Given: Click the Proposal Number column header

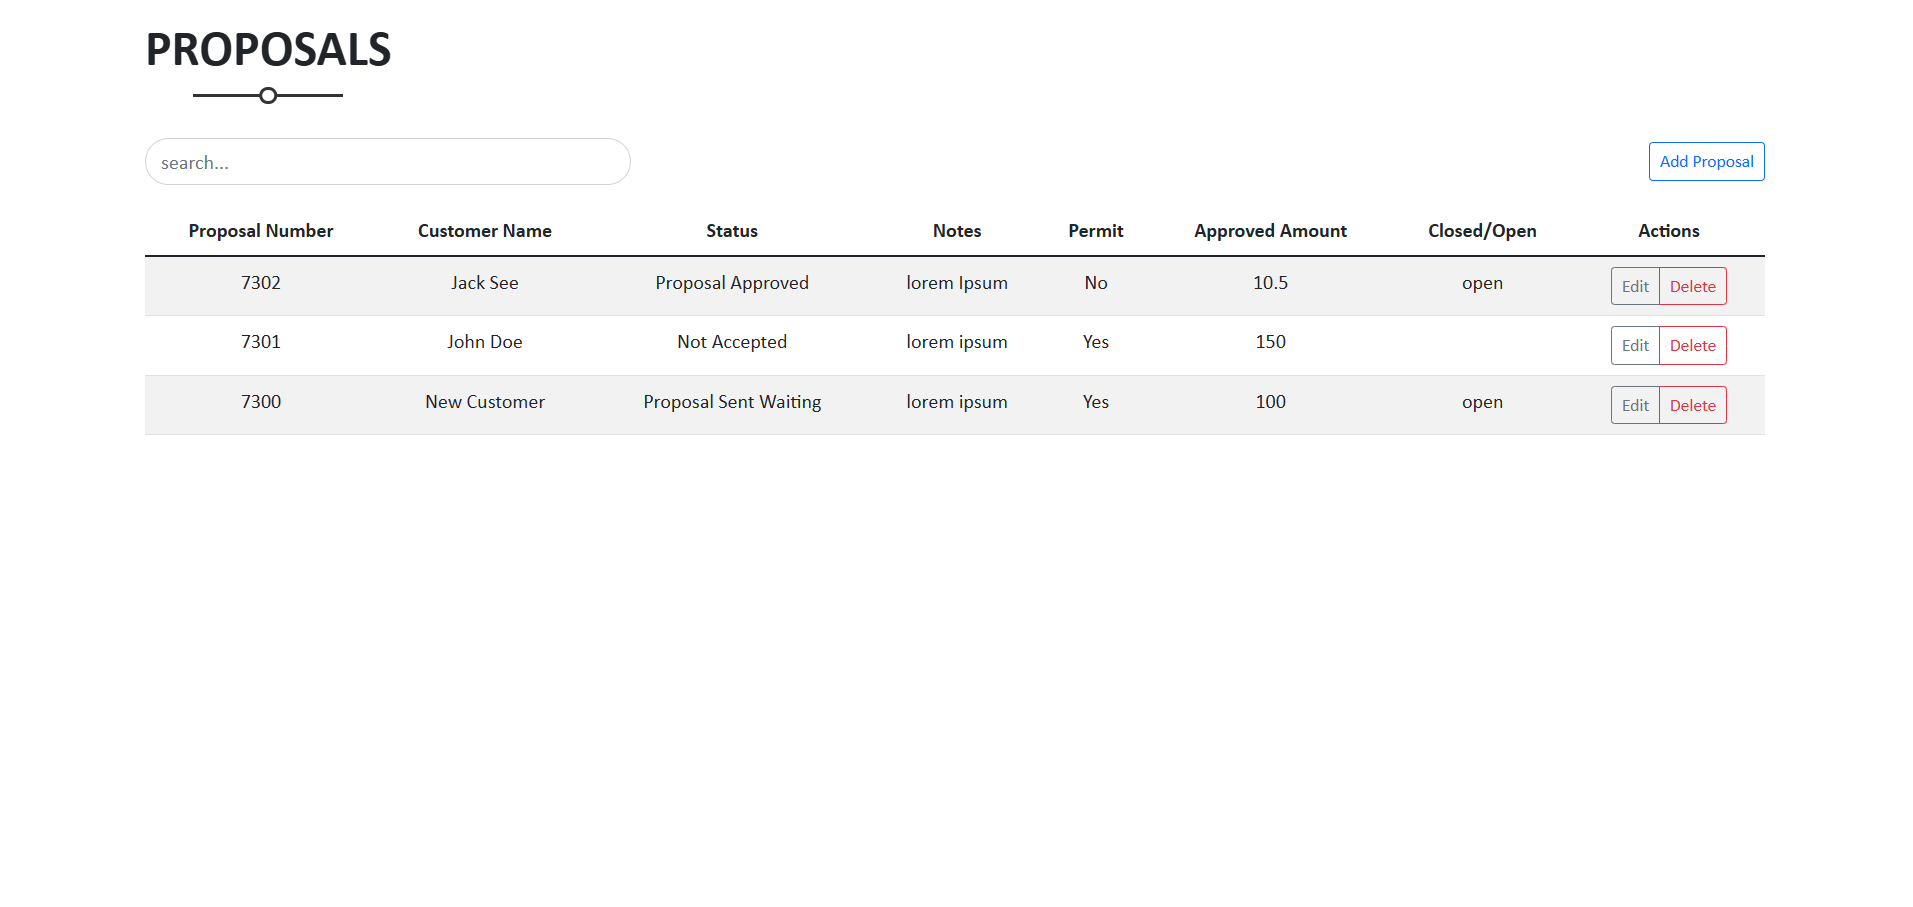Looking at the screenshot, I should point(261,231).
